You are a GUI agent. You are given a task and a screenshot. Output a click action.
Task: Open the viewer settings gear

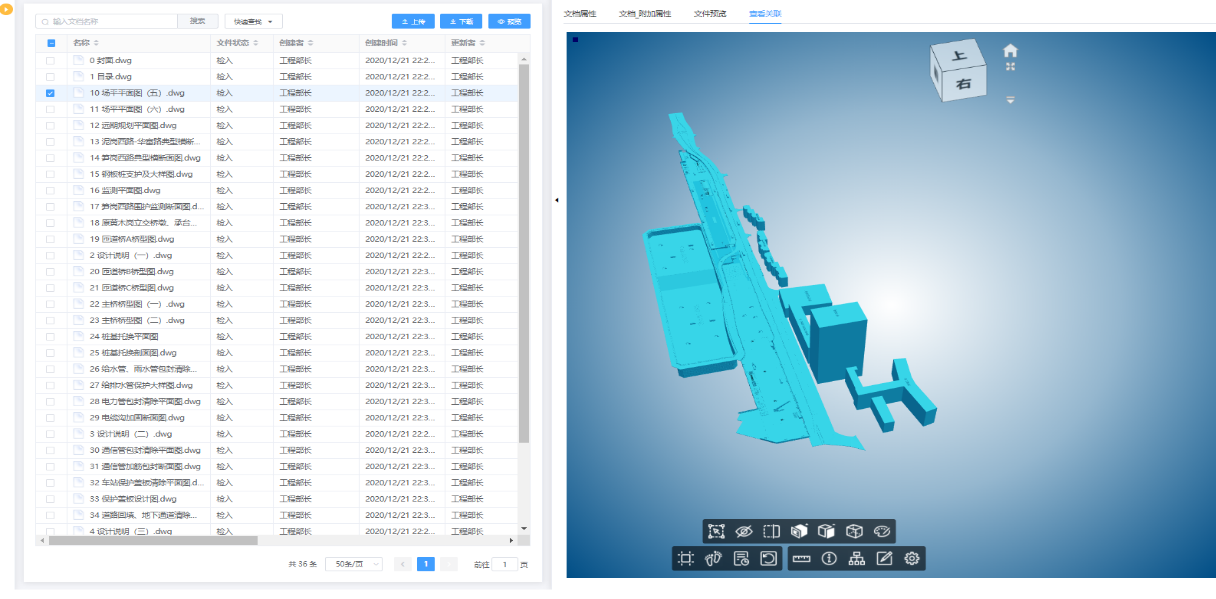point(912,559)
